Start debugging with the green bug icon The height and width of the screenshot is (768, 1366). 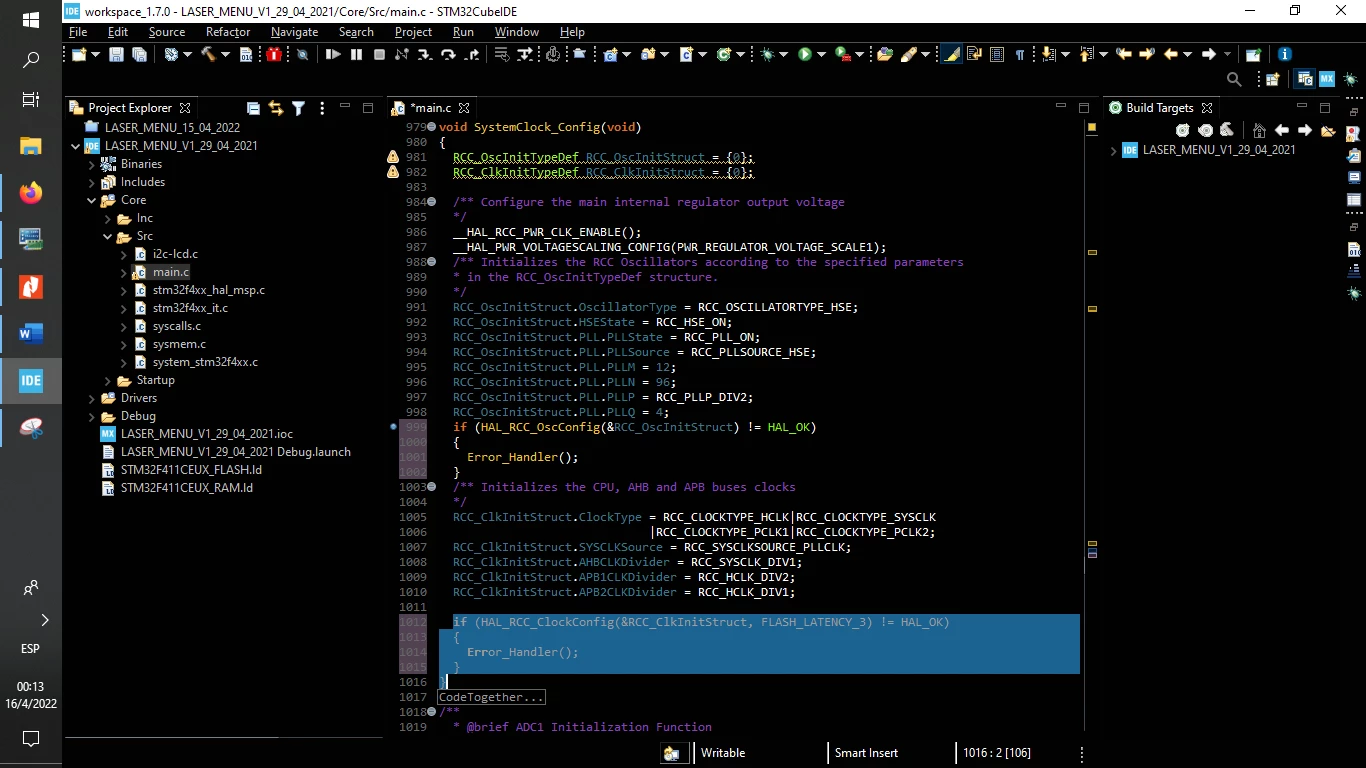tap(768, 54)
